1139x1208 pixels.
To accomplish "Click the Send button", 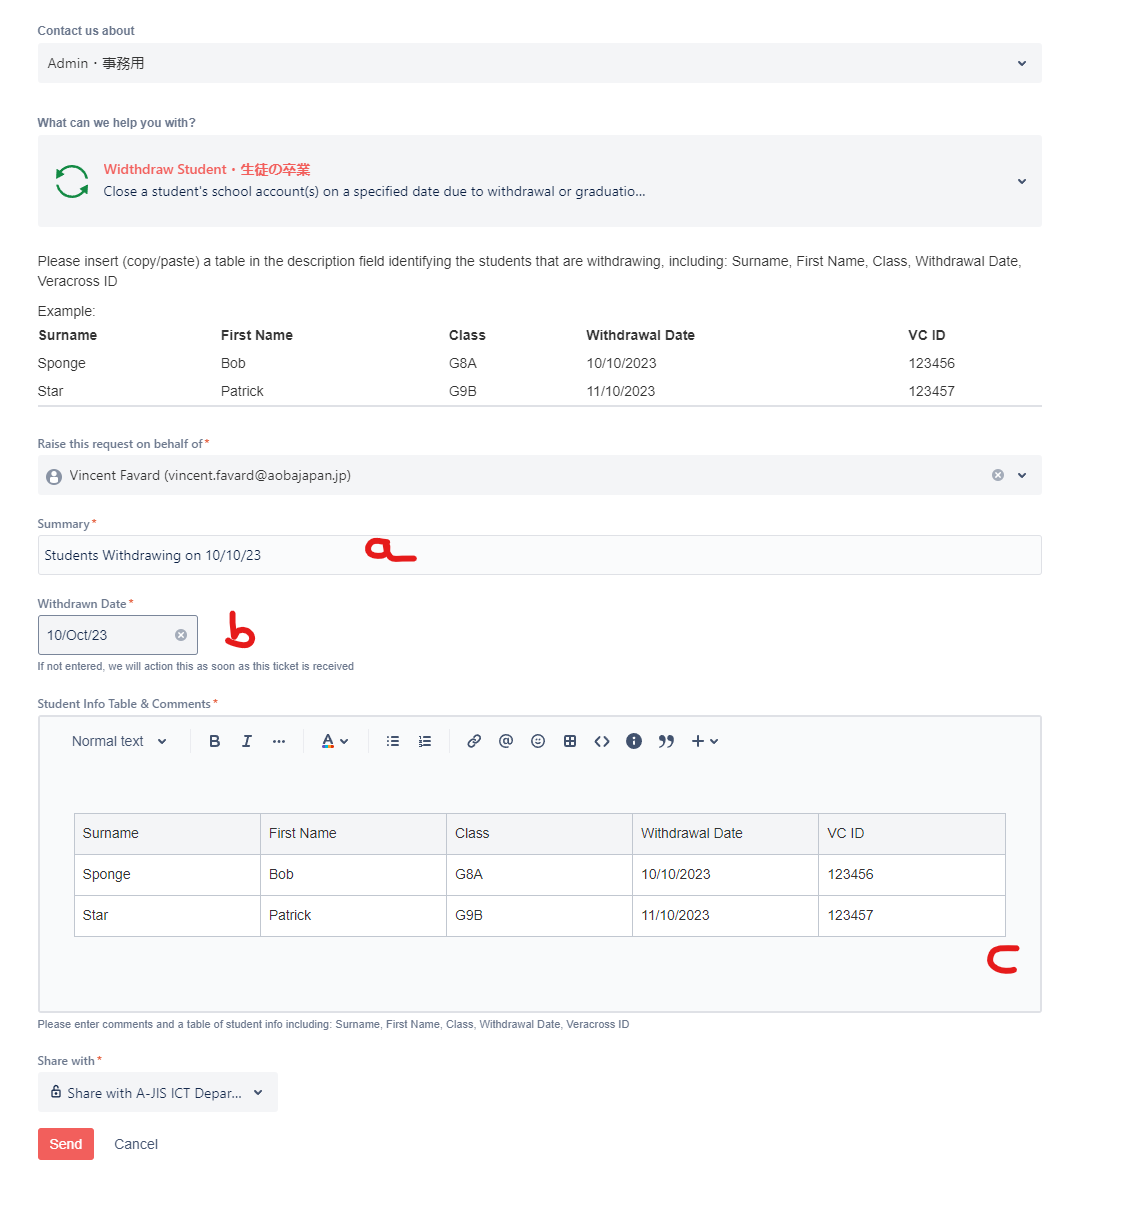I will click(x=66, y=1144).
